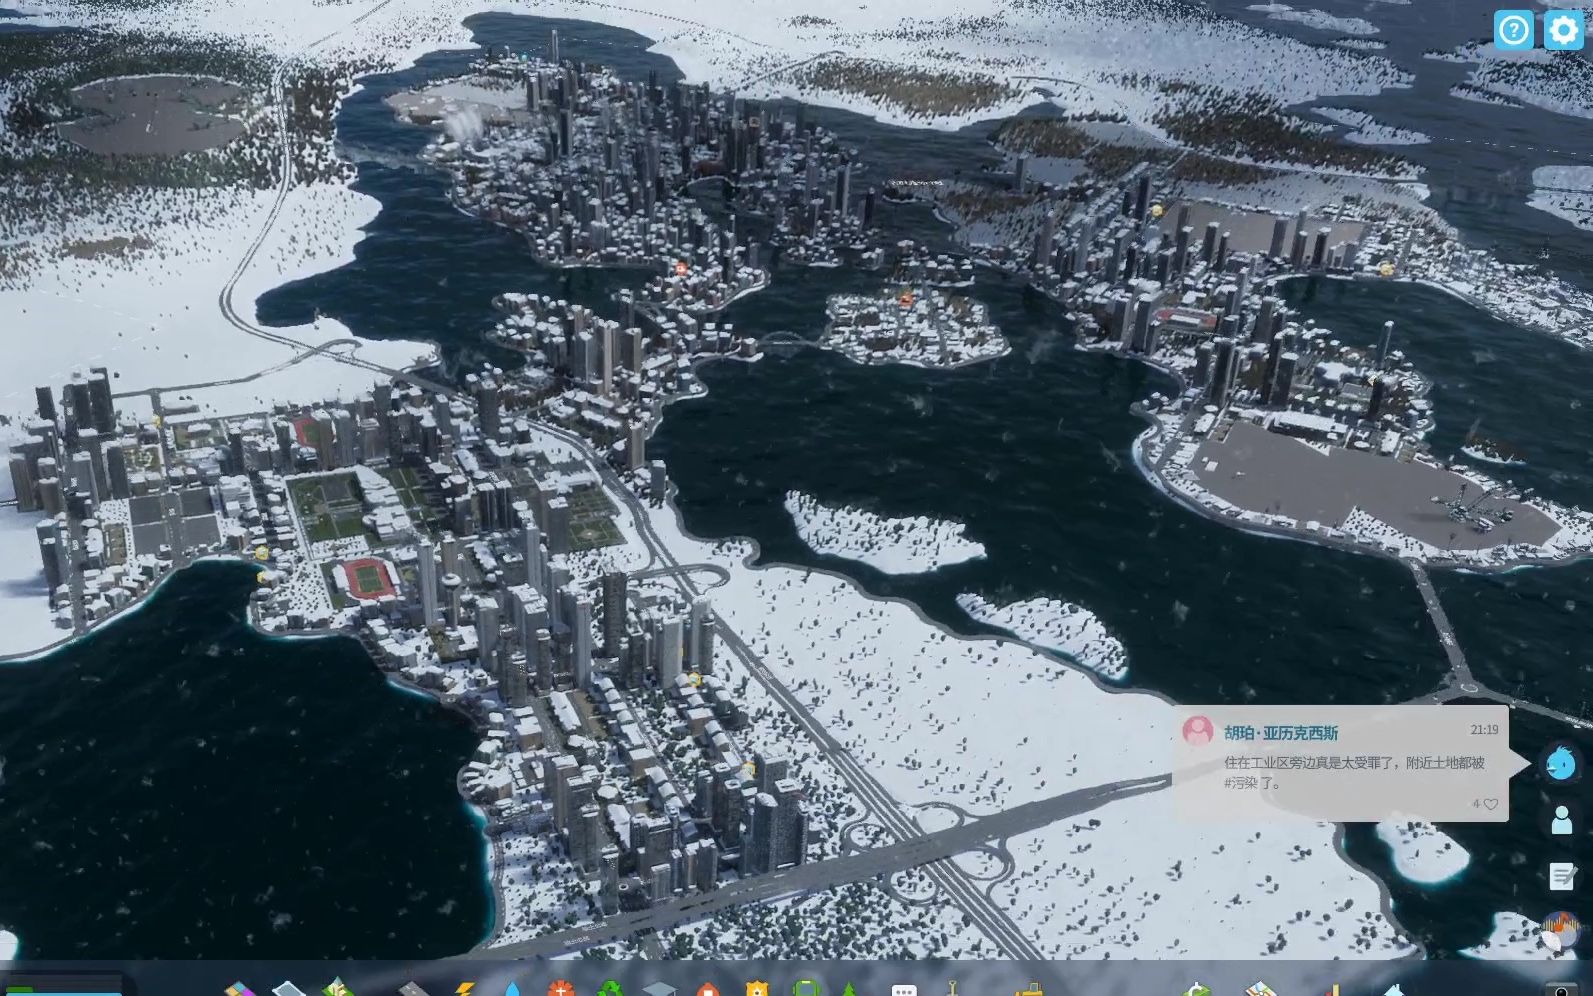The width and height of the screenshot is (1593, 996).
Task: Open the Garbage recycling tool
Action: tap(610, 989)
